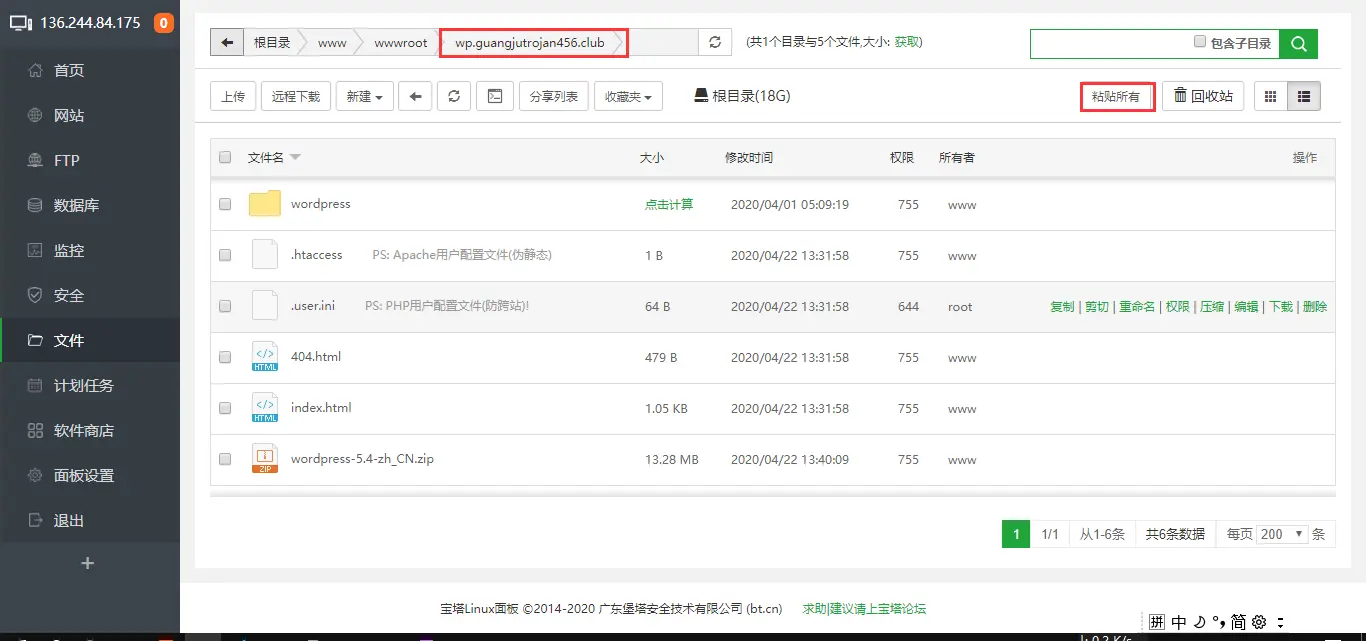Open 面板设置 in the sidebar
Screen dimensions: 1366x641
point(90,475)
